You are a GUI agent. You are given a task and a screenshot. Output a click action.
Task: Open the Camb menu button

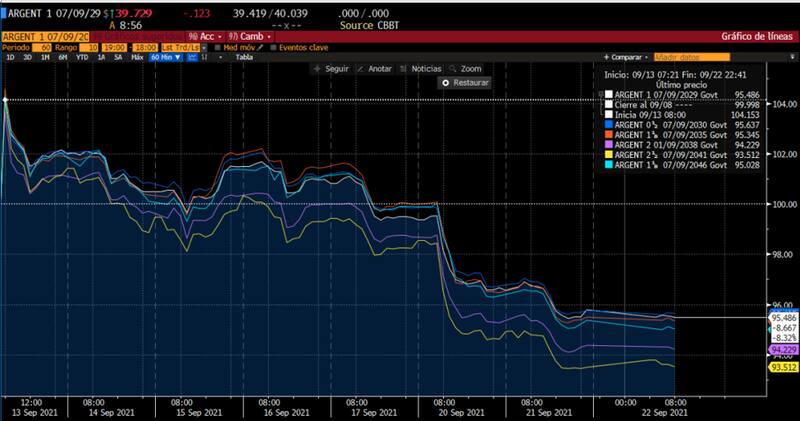click(x=252, y=36)
